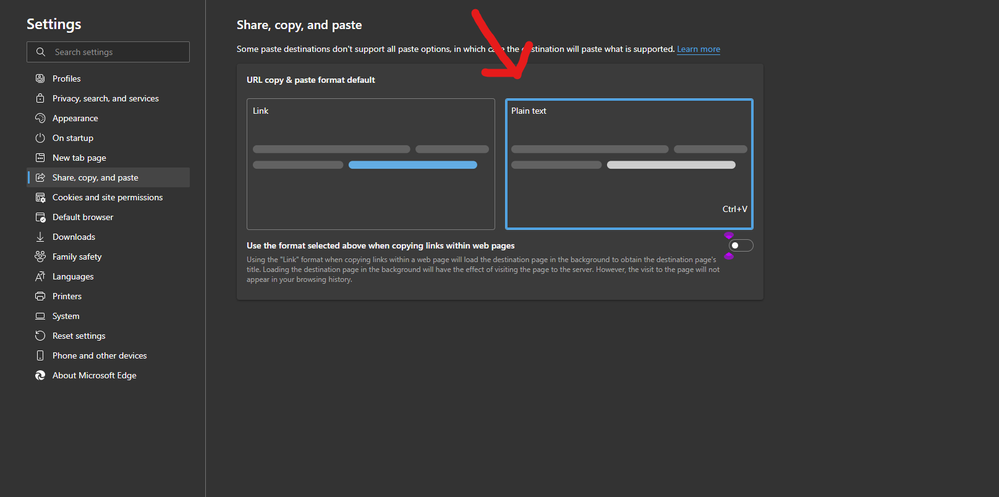Open Appearance settings page
The image size is (999, 497).
pyautogui.click(x=108, y=119)
